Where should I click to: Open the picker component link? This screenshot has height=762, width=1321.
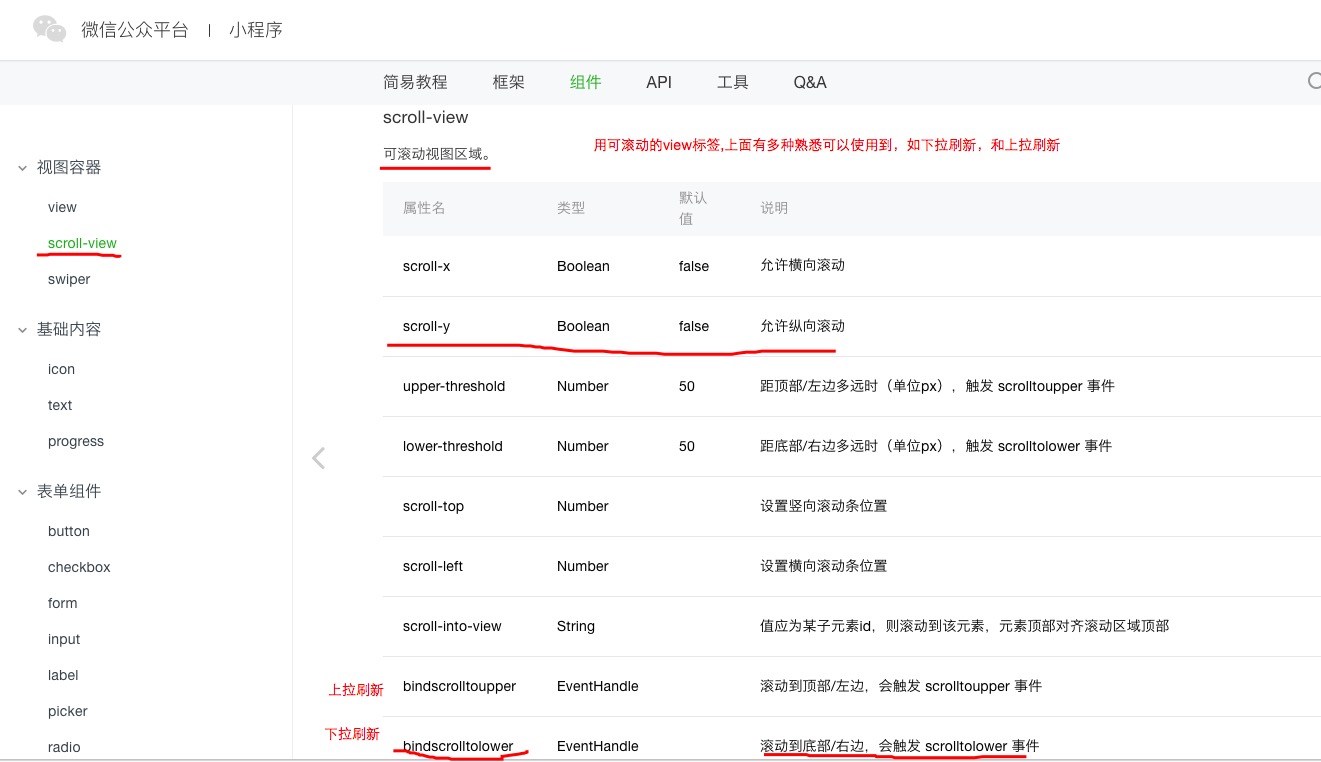pyautogui.click(x=67, y=711)
